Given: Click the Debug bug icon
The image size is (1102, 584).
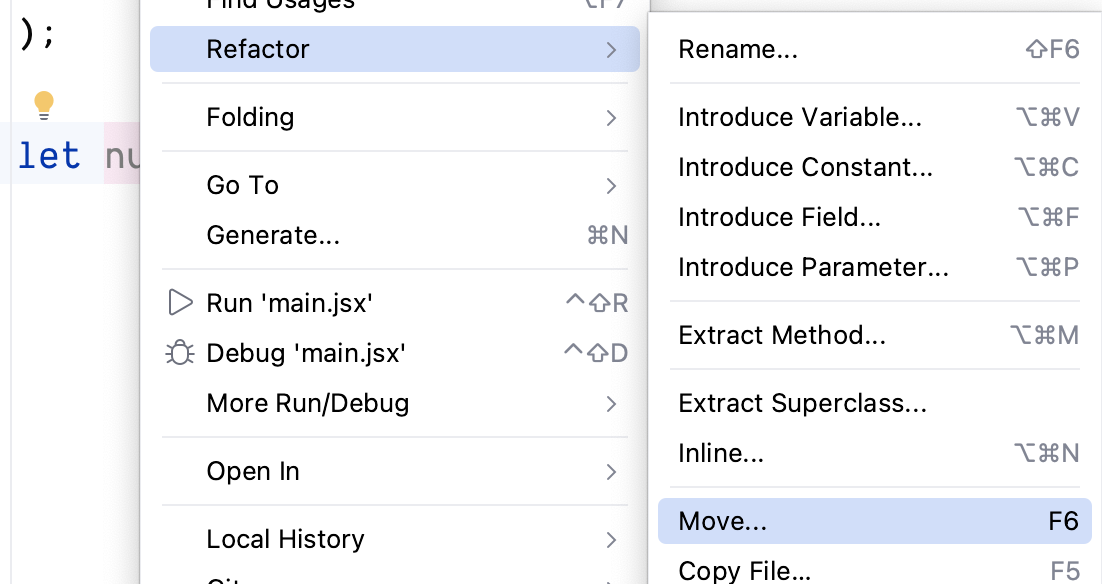Looking at the screenshot, I should click(x=180, y=353).
